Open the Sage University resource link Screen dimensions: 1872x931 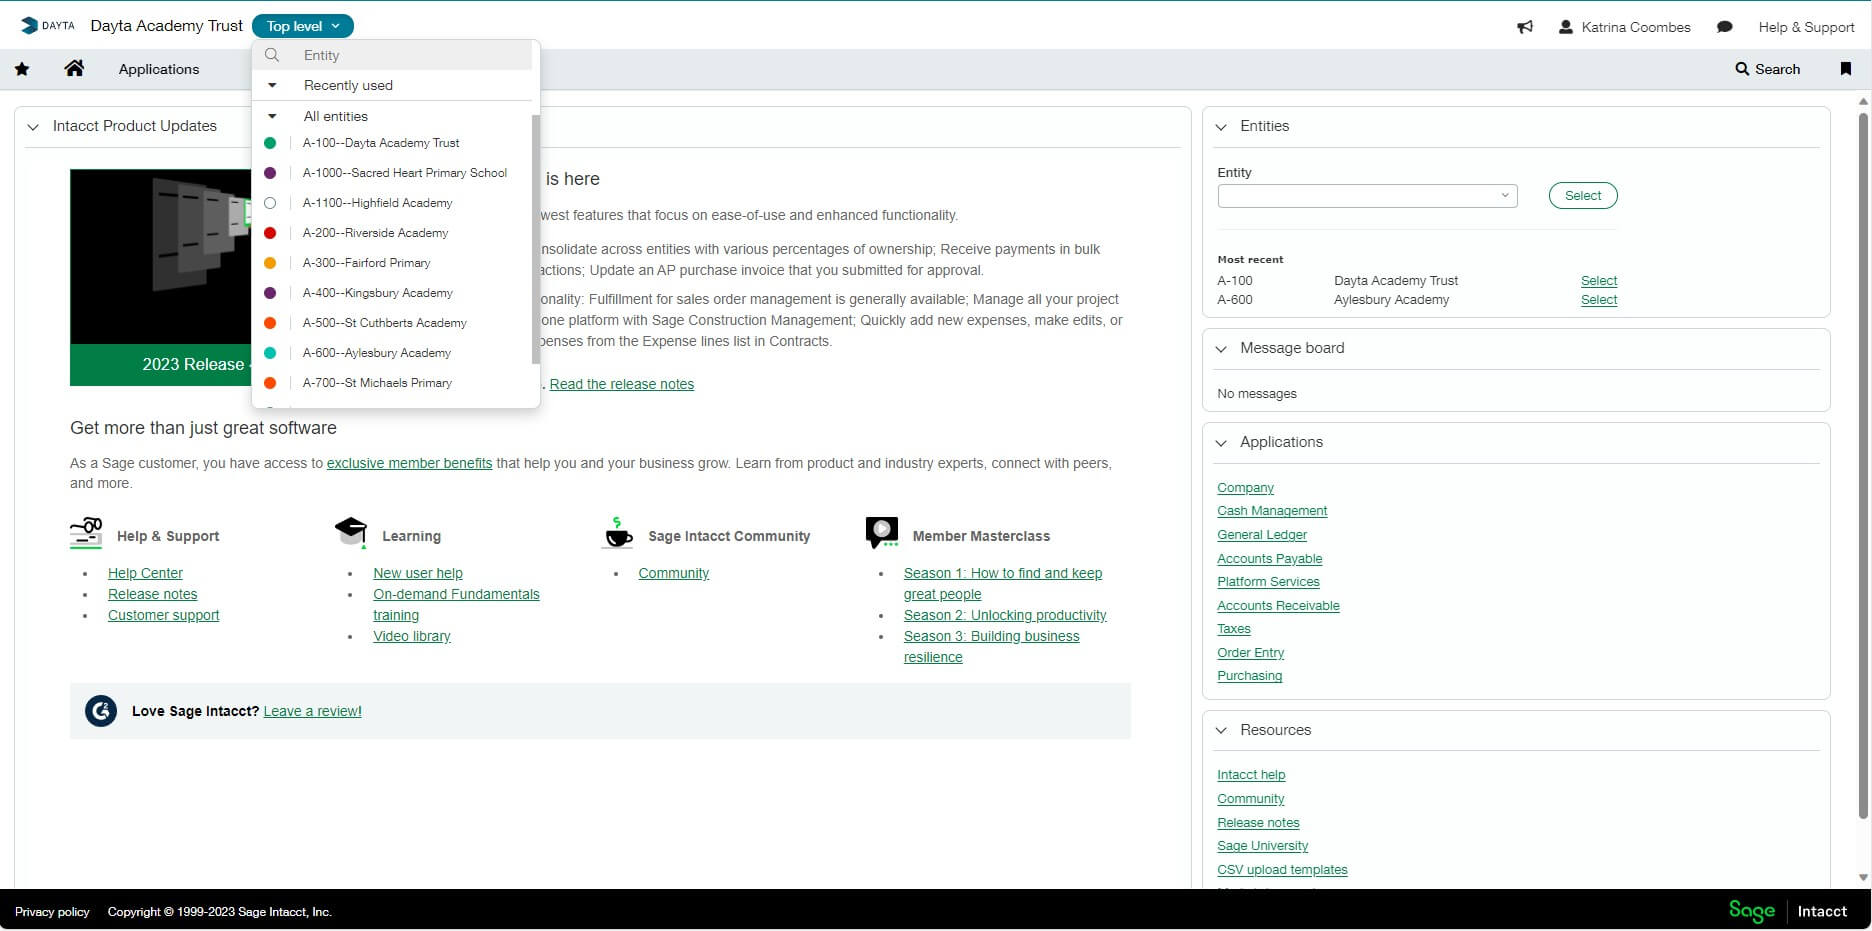1263,846
